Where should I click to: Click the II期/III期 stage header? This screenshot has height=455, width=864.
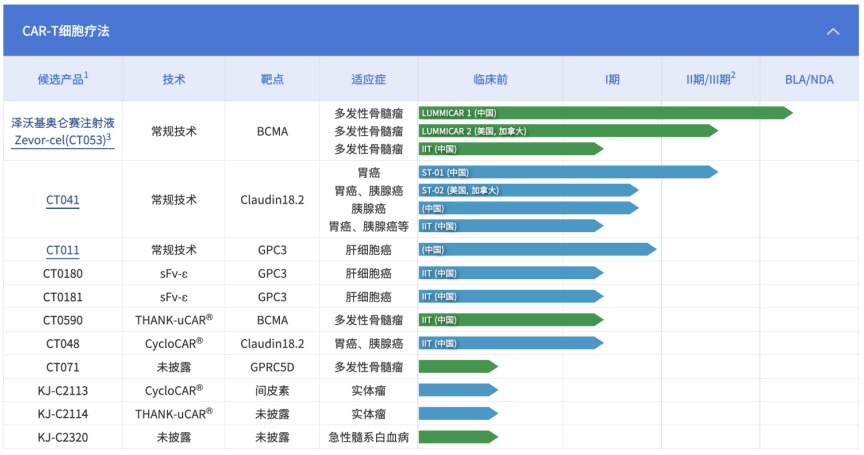[x=710, y=79]
